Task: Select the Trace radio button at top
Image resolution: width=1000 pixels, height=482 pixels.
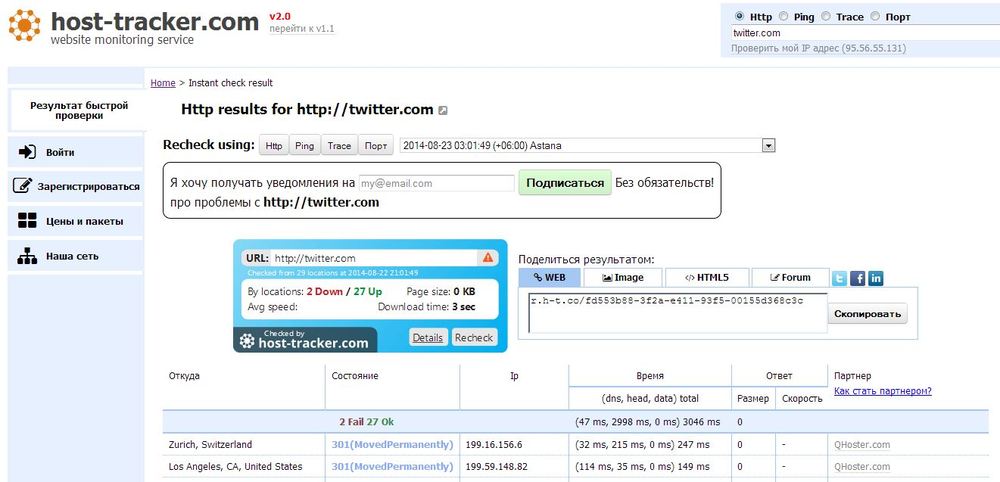Action: [826, 17]
